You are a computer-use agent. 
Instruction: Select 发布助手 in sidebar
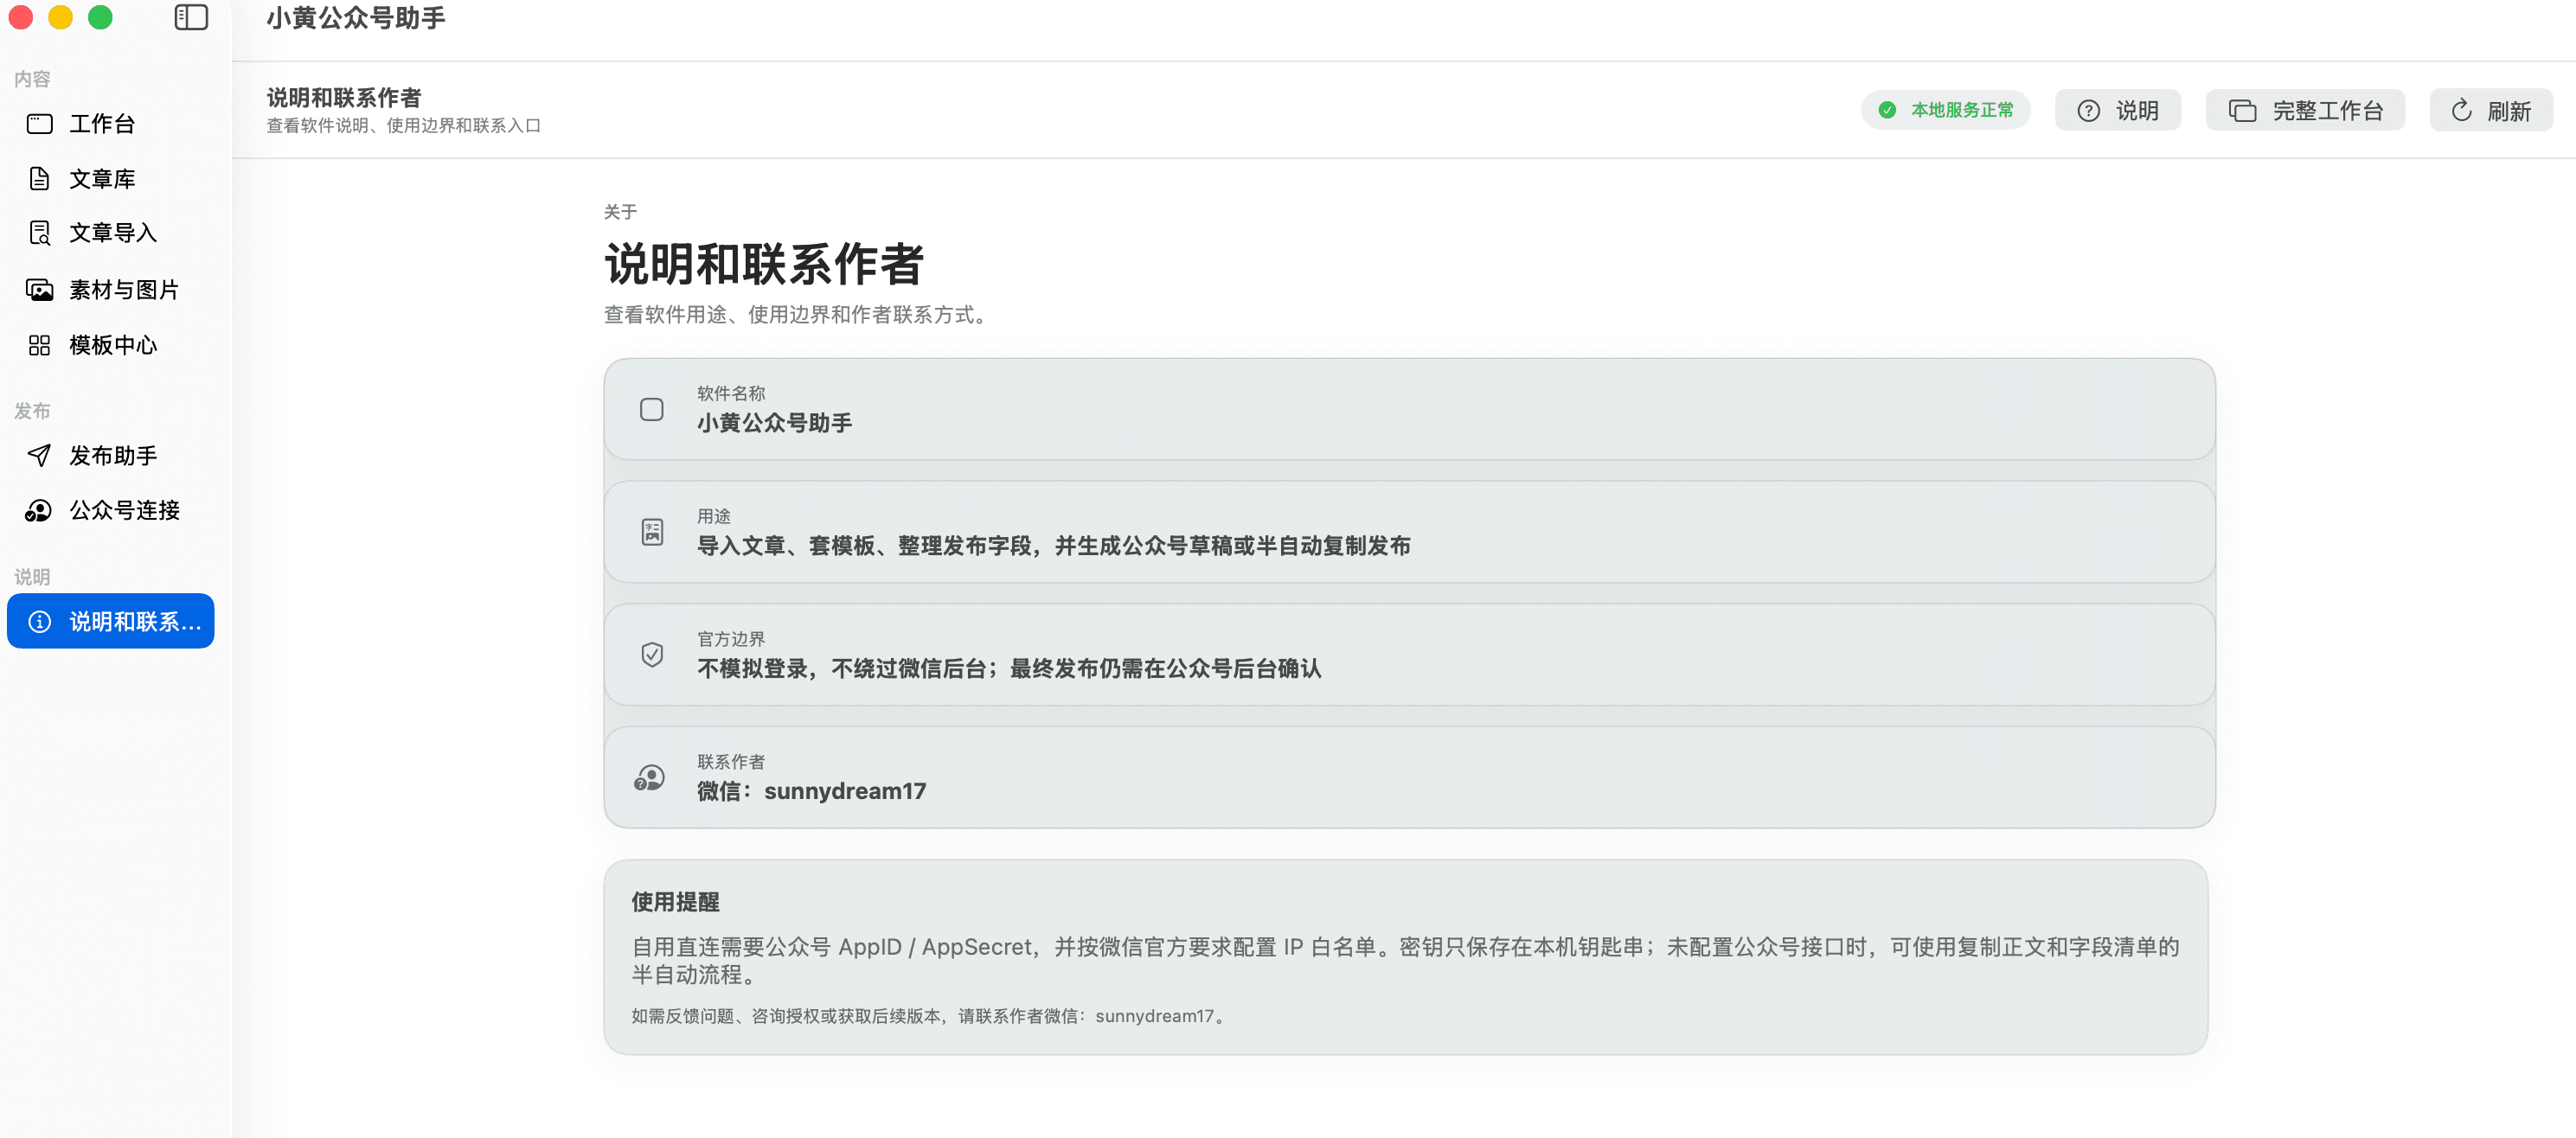110,456
